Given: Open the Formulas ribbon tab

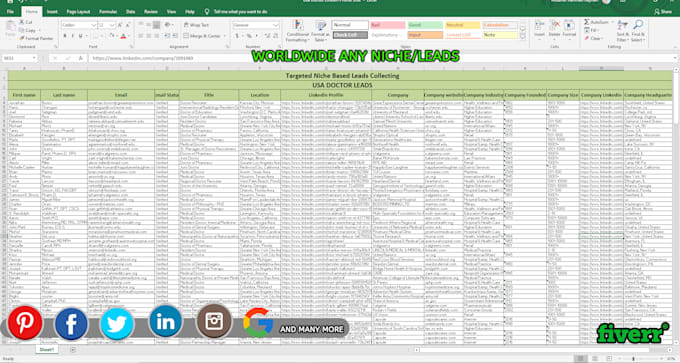Looking at the screenshot, I should click(108, 12).
